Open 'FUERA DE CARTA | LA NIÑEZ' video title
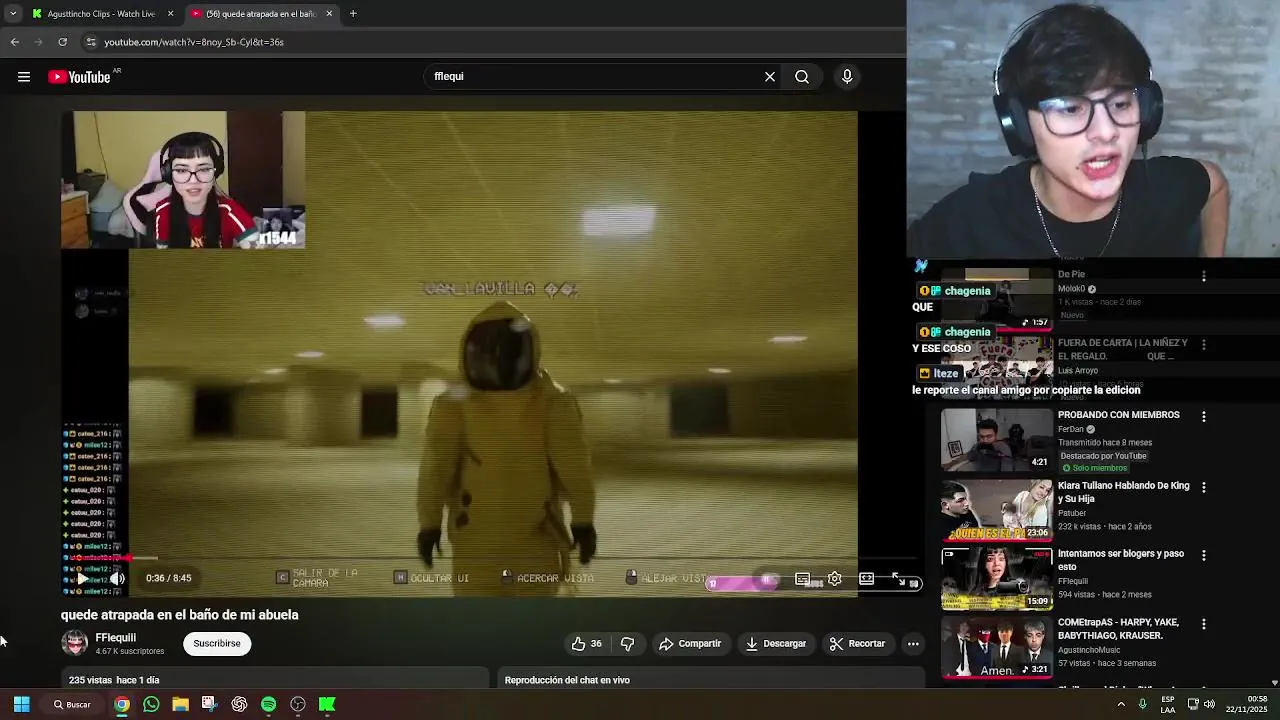This screenshot has height=720, width=1280. point(1123,349)
